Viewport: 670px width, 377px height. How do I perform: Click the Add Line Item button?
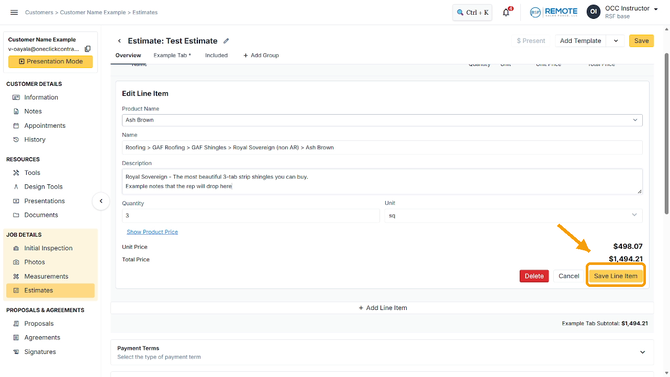coord(382,308)
